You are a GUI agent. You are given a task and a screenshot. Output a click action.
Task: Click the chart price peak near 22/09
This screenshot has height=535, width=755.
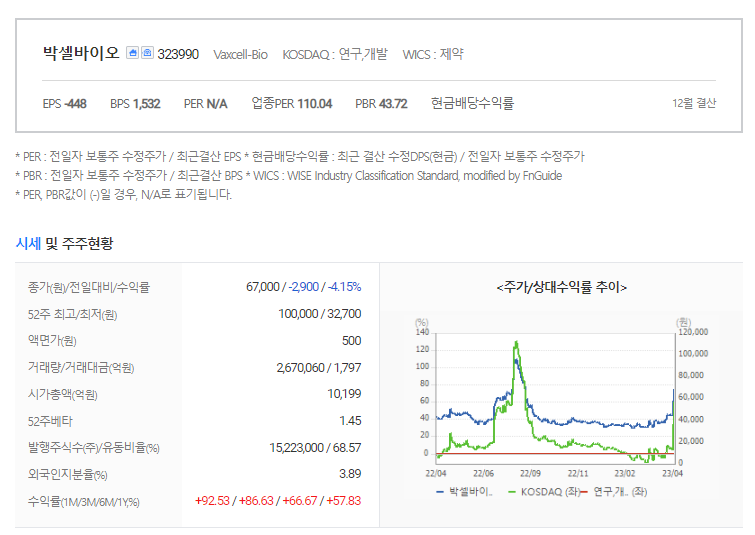pos(516,343)
